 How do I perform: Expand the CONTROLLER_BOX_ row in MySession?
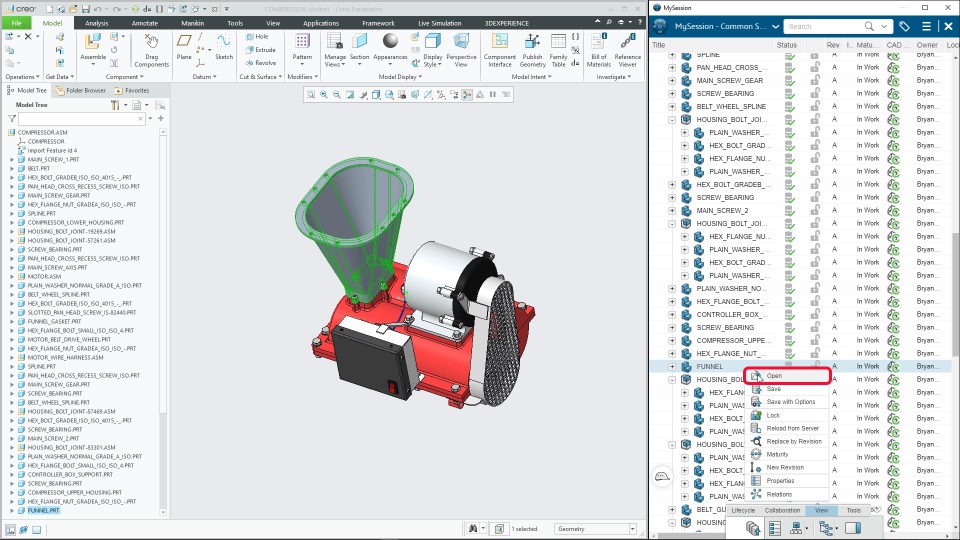[672, 315]
